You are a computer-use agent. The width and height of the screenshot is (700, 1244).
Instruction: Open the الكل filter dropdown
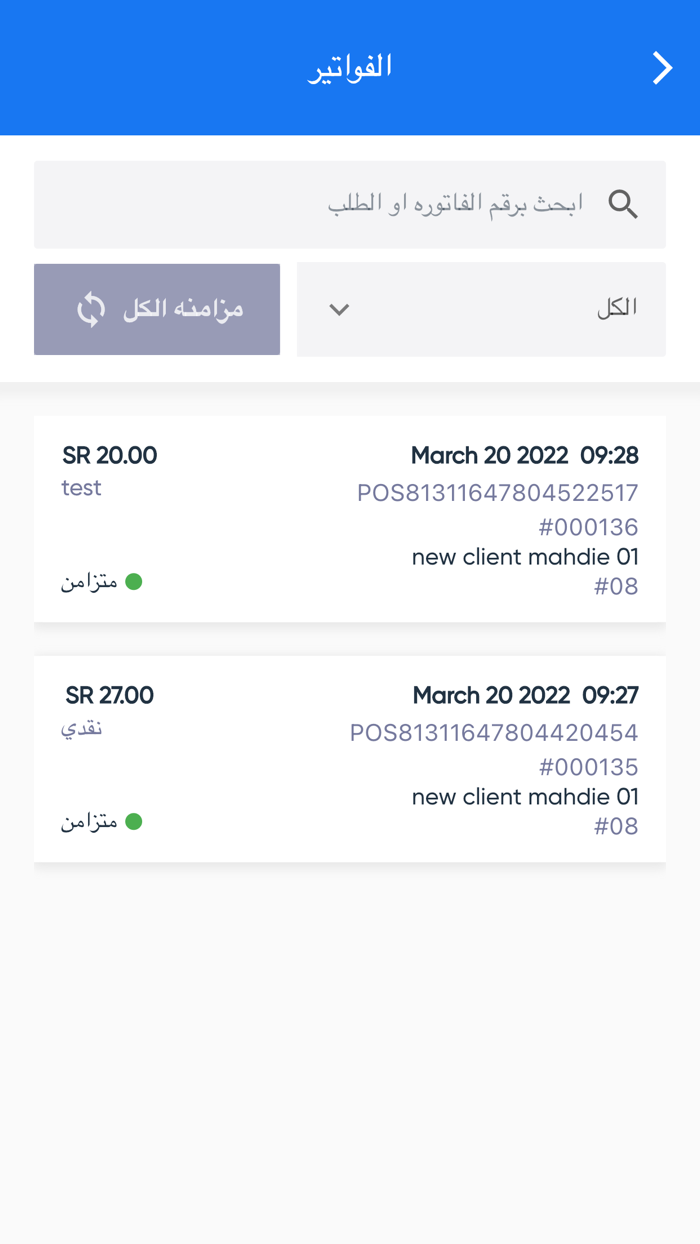pos(481,309)
